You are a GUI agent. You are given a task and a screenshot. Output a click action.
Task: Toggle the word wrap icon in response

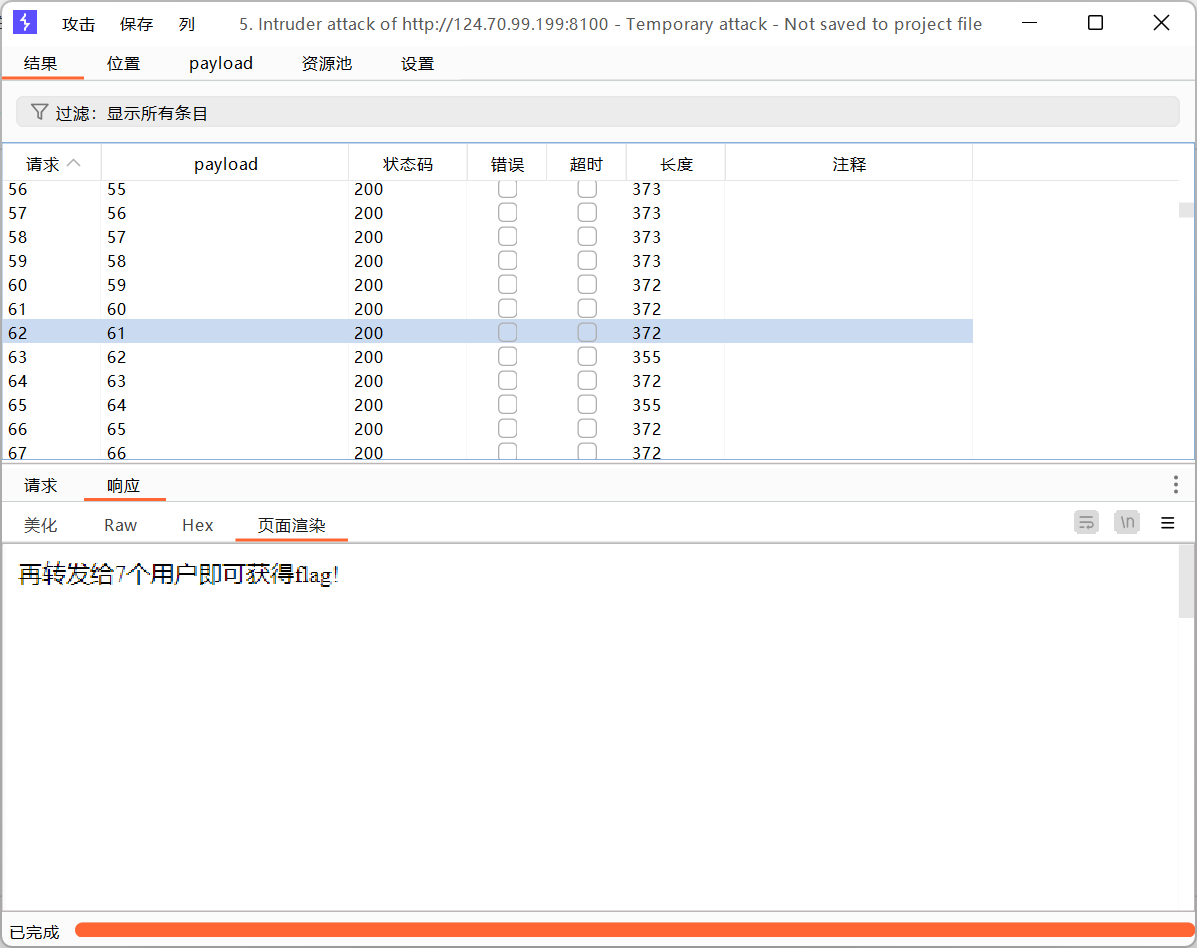click(1086, 522)
